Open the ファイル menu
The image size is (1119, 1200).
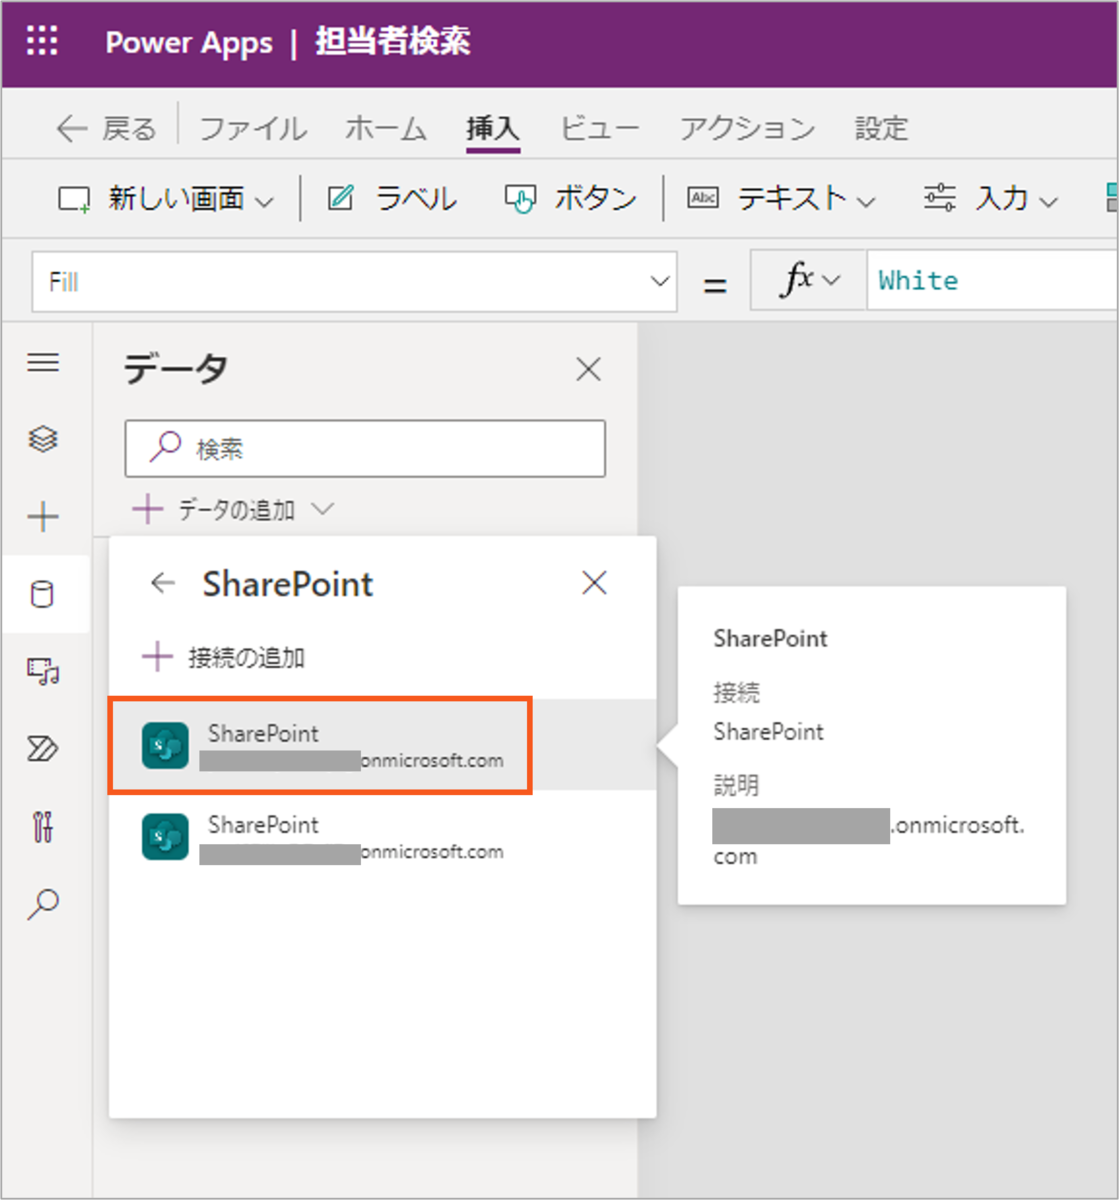pyautogui.click(x=253, y=129)
